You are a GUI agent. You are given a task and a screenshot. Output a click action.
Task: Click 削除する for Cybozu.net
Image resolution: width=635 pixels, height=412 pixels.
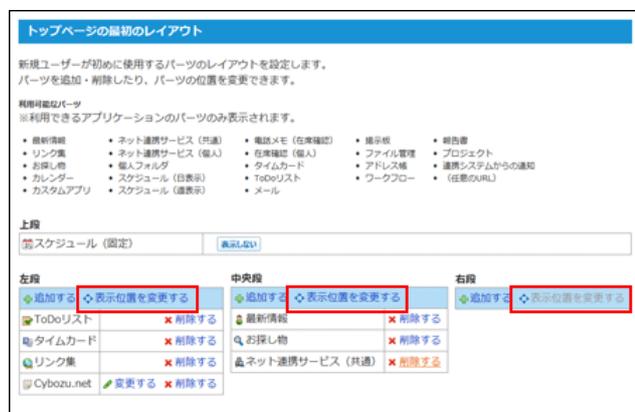[196, 383]
